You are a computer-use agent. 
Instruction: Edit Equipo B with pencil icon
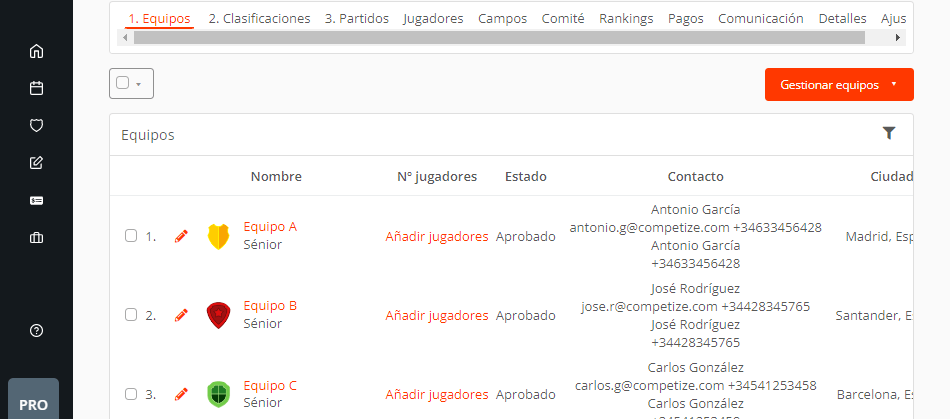181,315
